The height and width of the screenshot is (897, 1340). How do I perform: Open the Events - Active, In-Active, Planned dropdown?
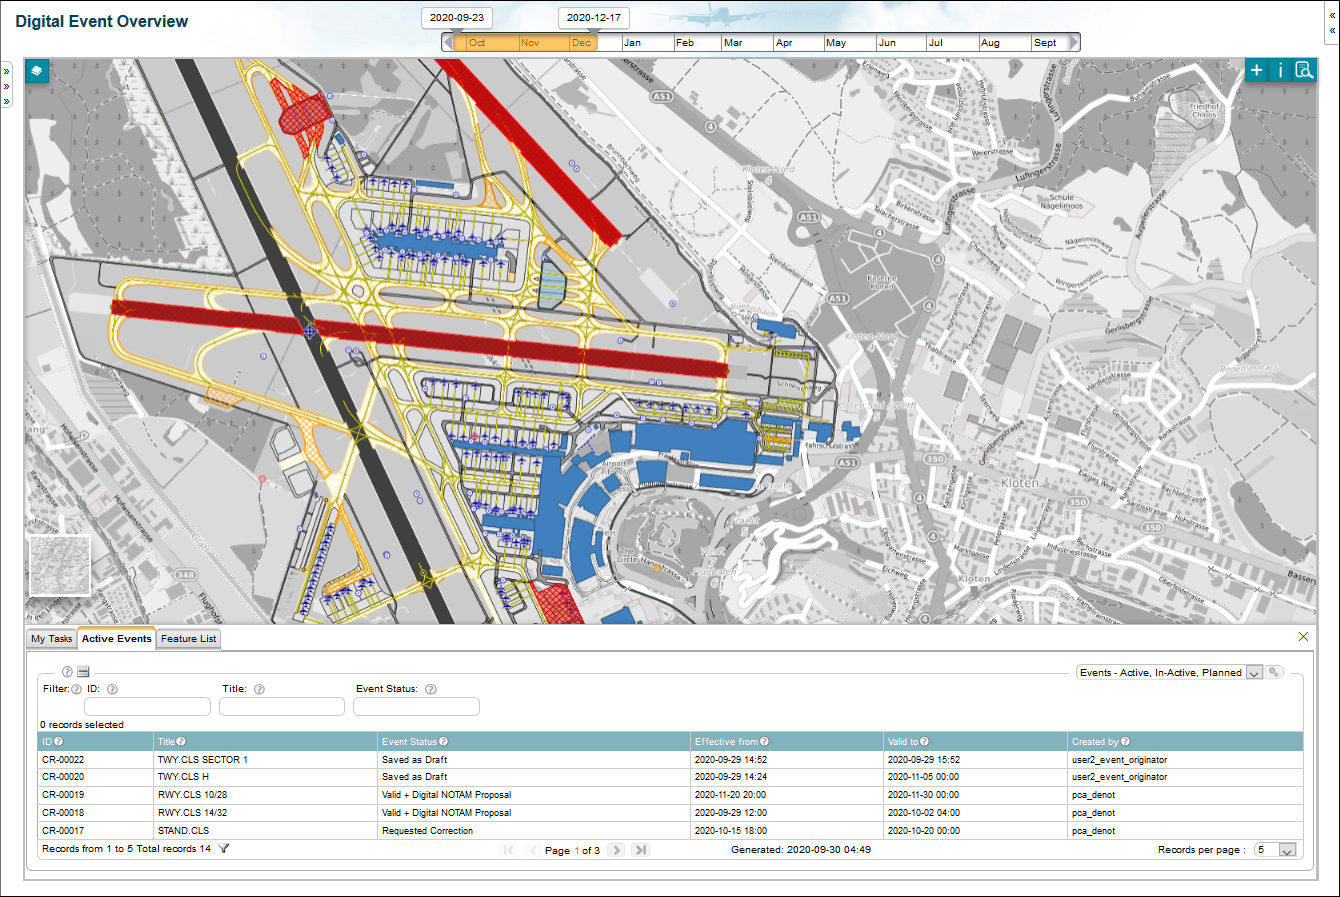(x=1255, y=672)
